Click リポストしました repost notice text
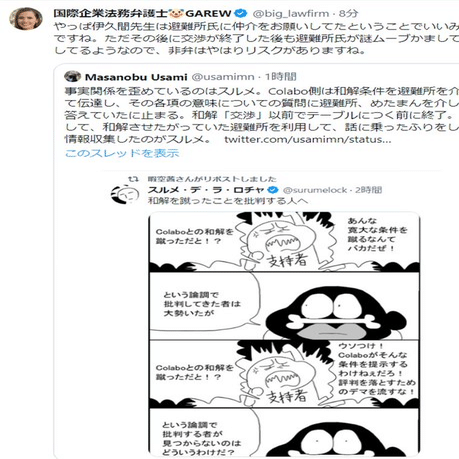The image size is (459, 459). 212,179
